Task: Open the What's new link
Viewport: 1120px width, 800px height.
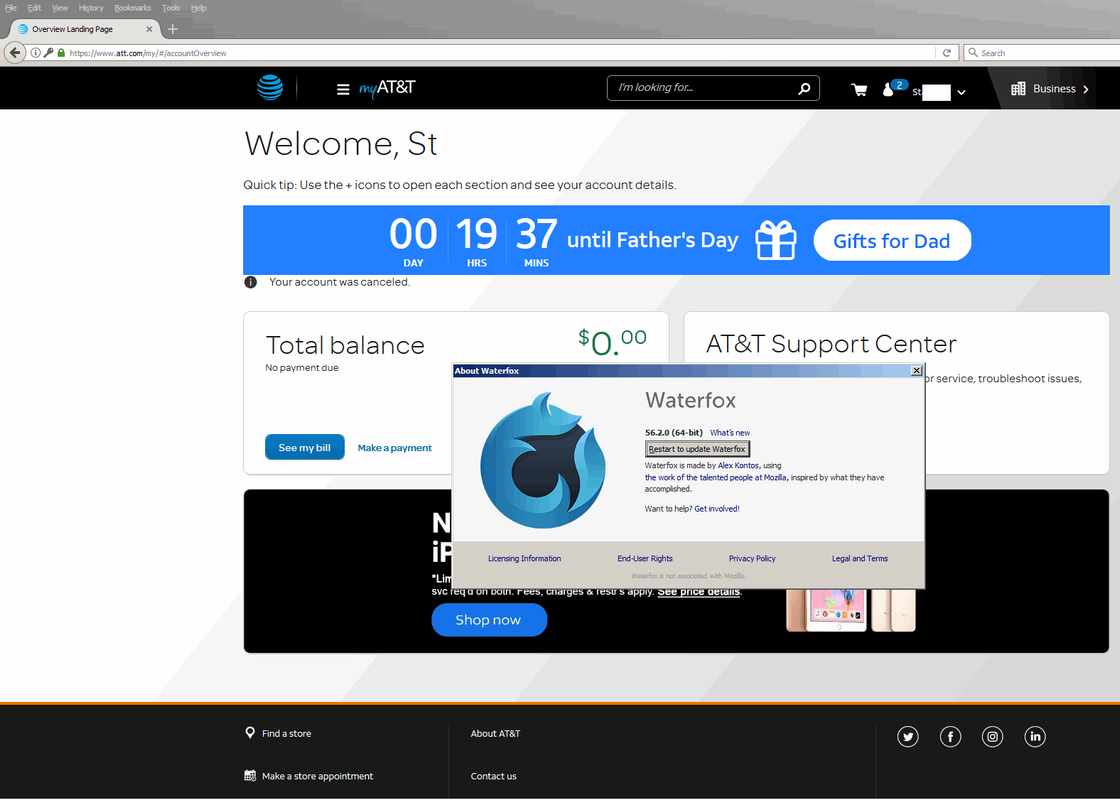Action: click(x=729, y=433)
